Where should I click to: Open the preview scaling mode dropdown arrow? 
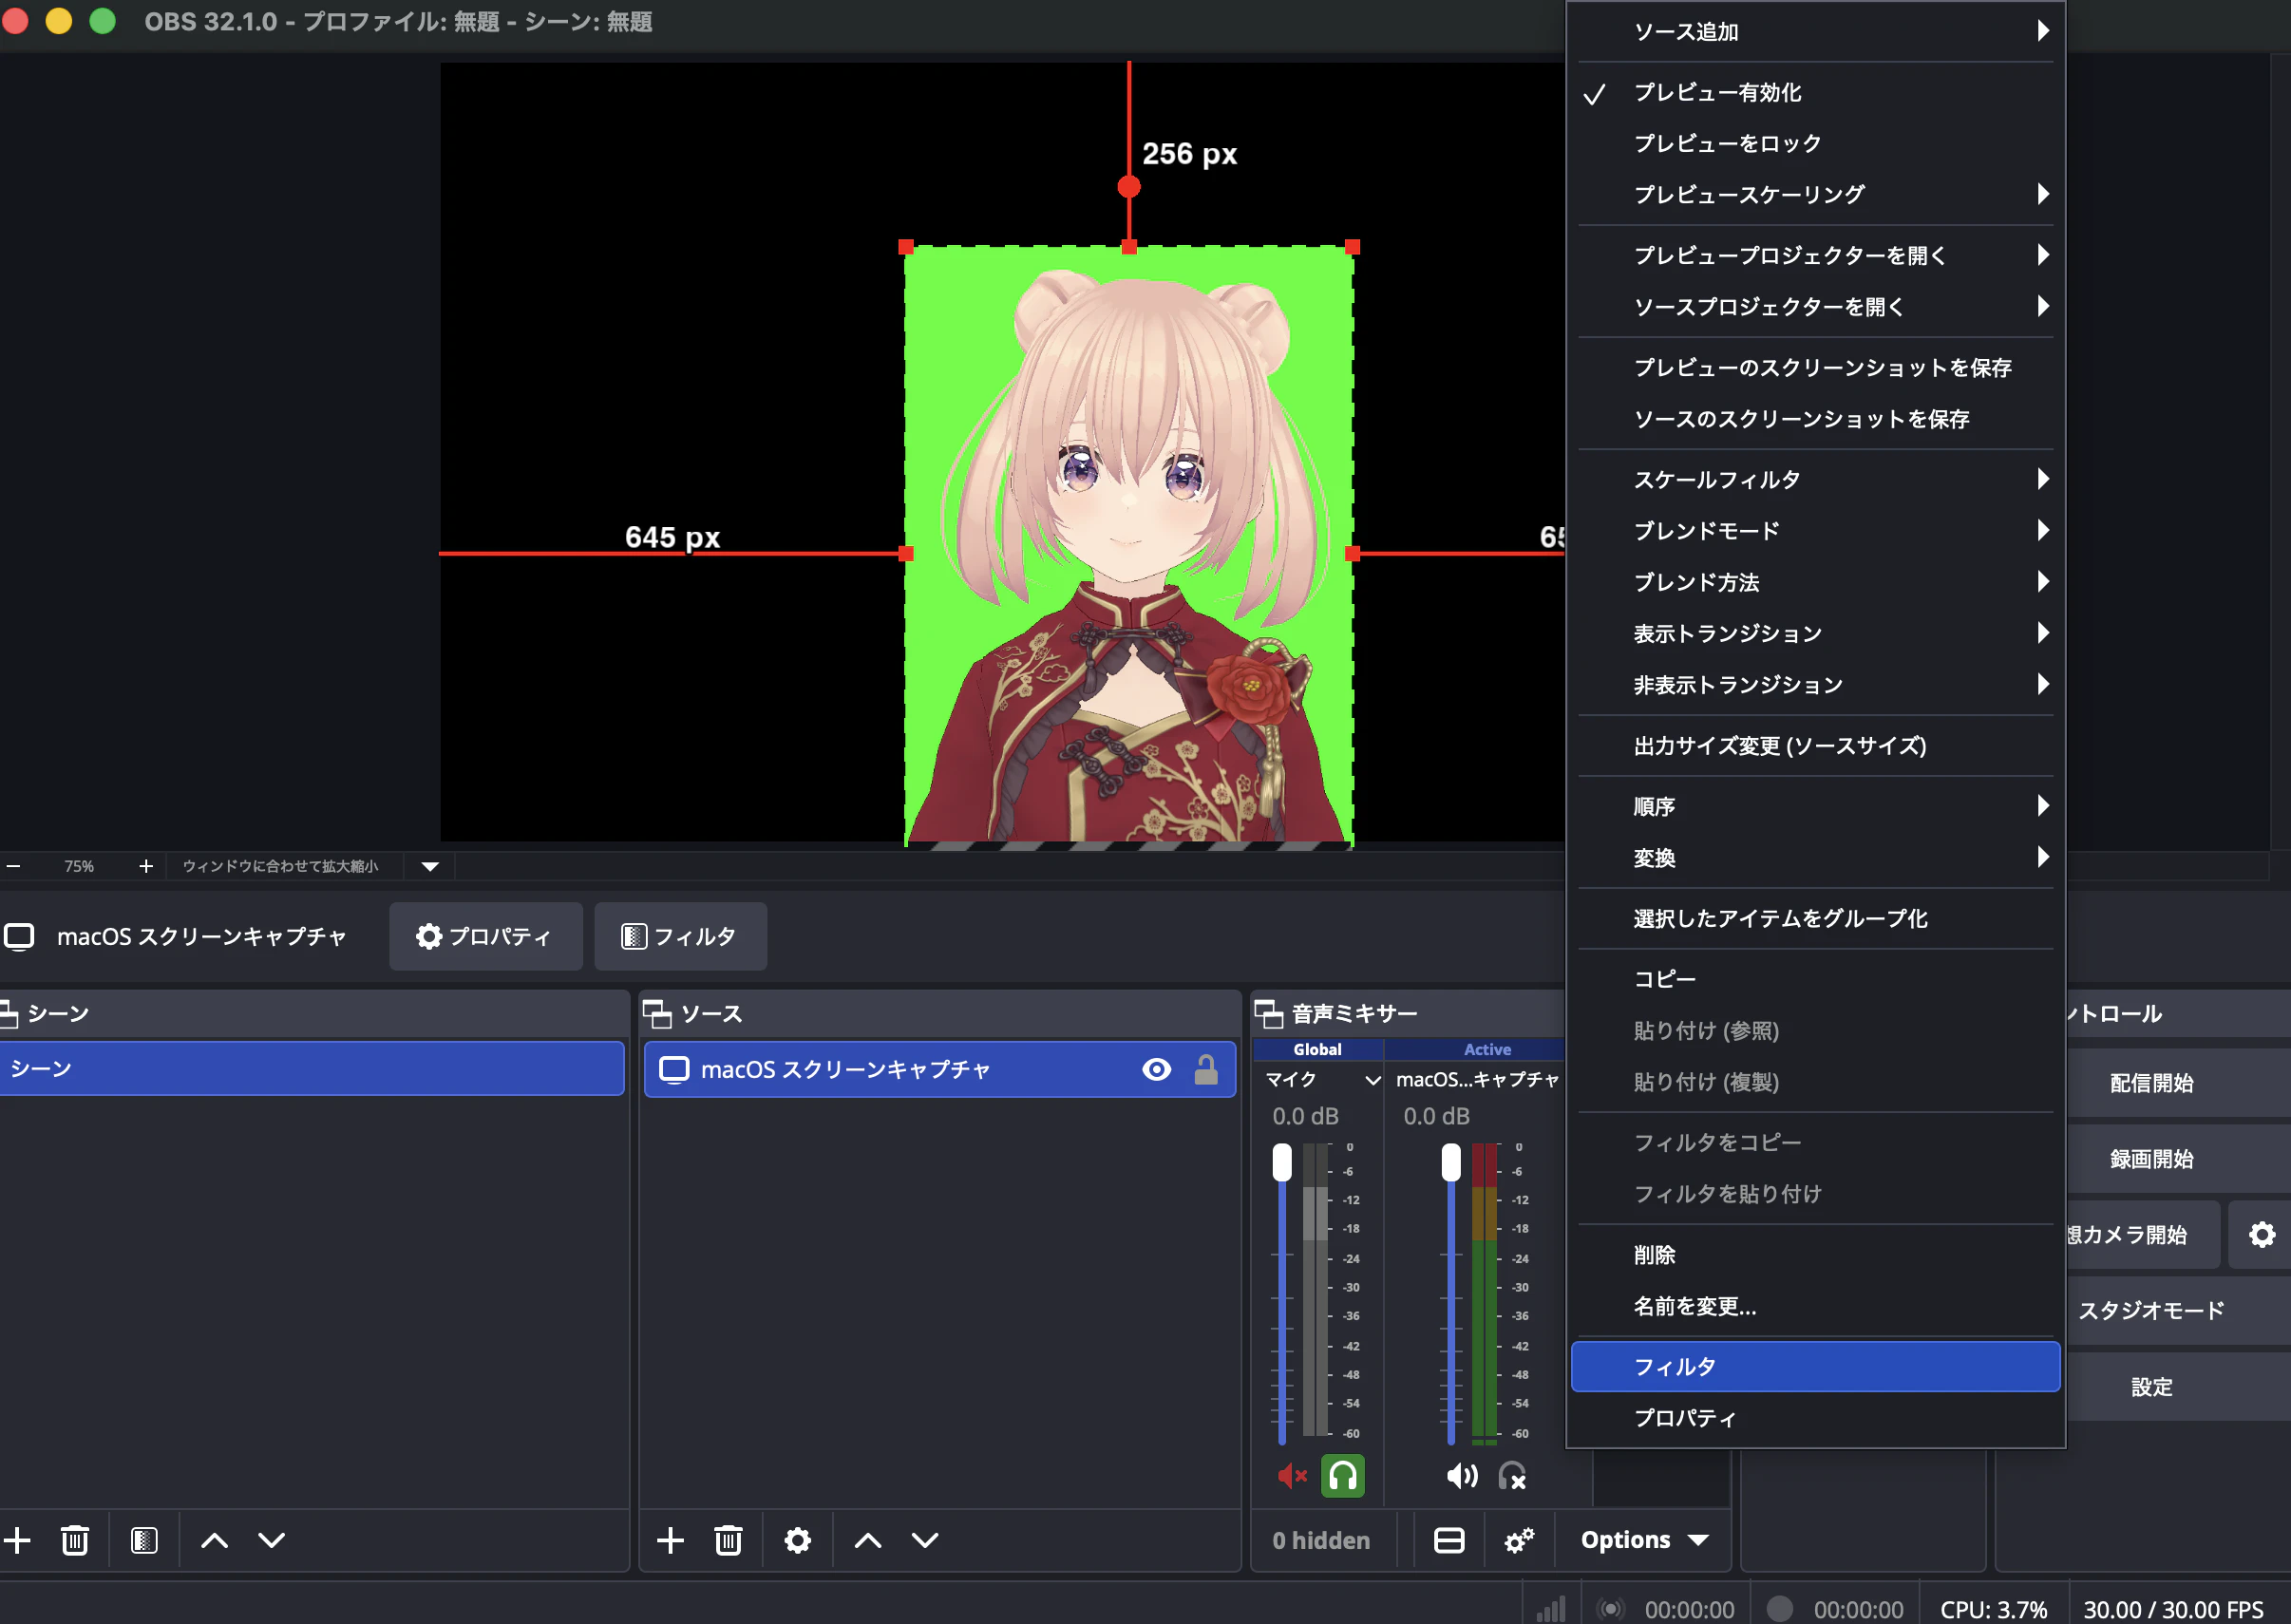pyautogui.click(x=430, y=866)
